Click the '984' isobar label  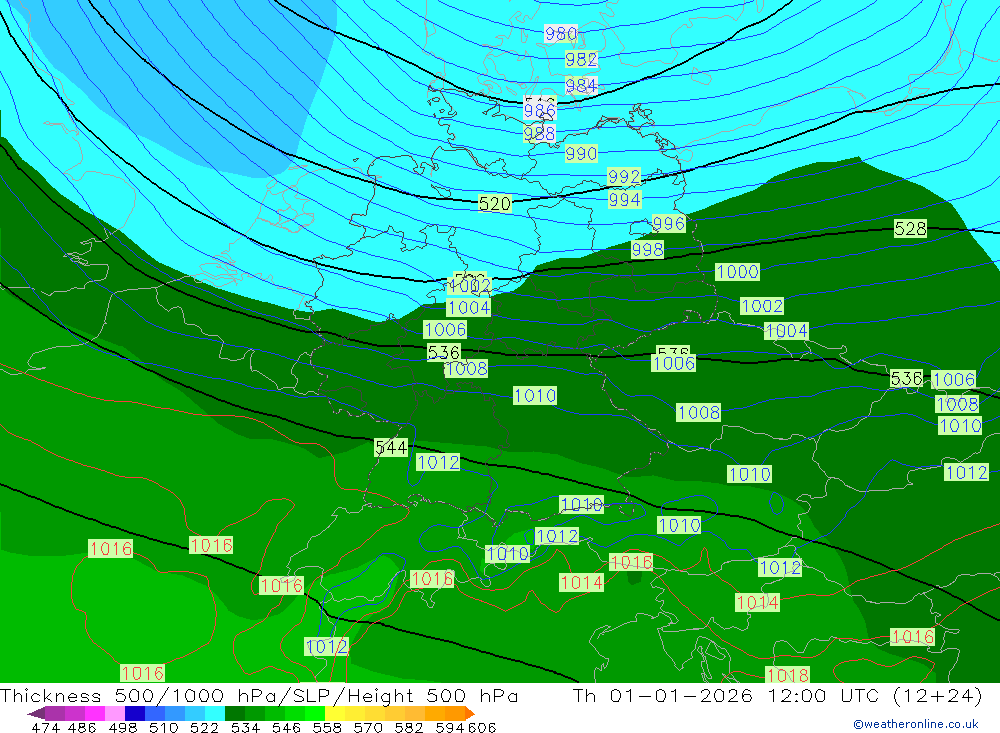(581, 85)
